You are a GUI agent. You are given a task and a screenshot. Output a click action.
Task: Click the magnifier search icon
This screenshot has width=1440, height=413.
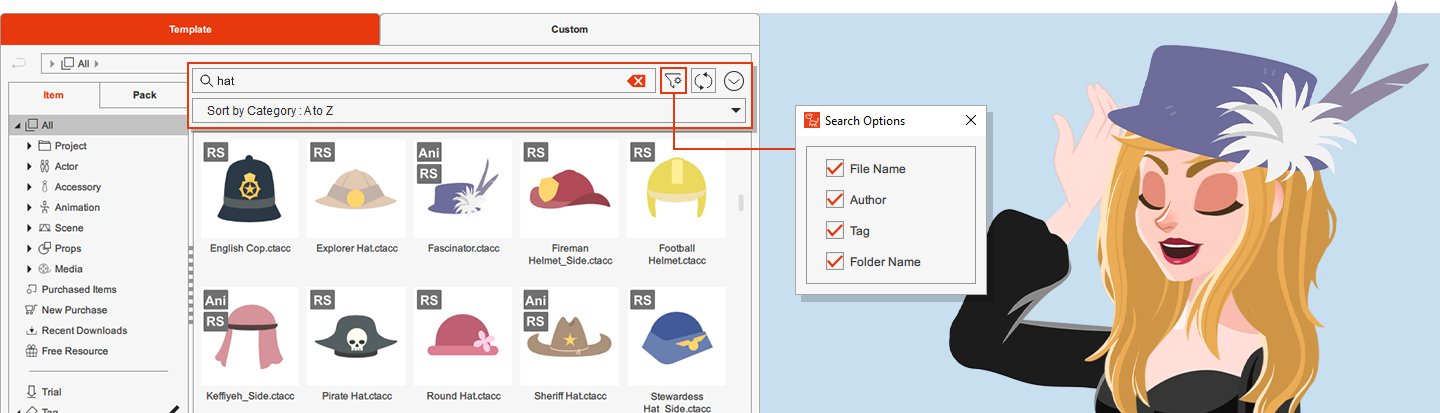pos(206,81)
